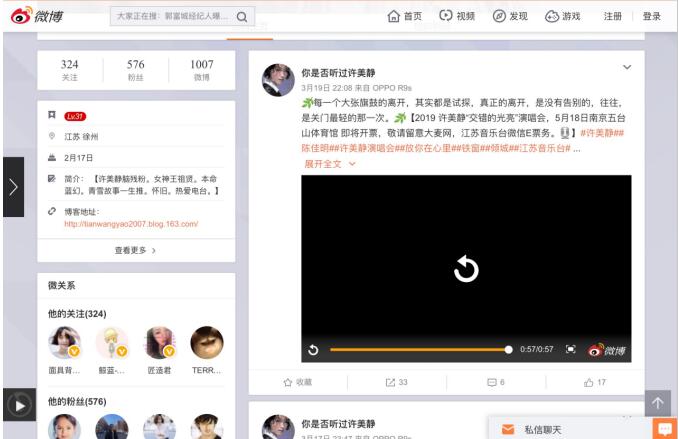Click 注册 register link
Screen dimensions: 678x439
click(613, 16)
